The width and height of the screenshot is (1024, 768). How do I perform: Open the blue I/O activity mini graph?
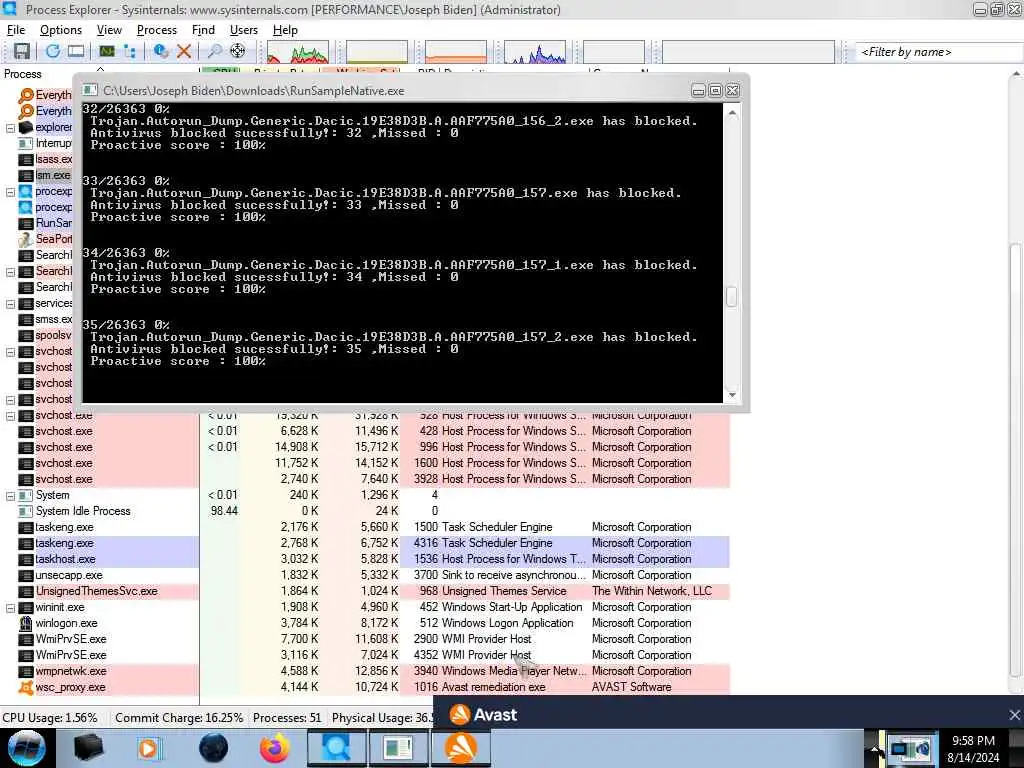coord(535,52)
